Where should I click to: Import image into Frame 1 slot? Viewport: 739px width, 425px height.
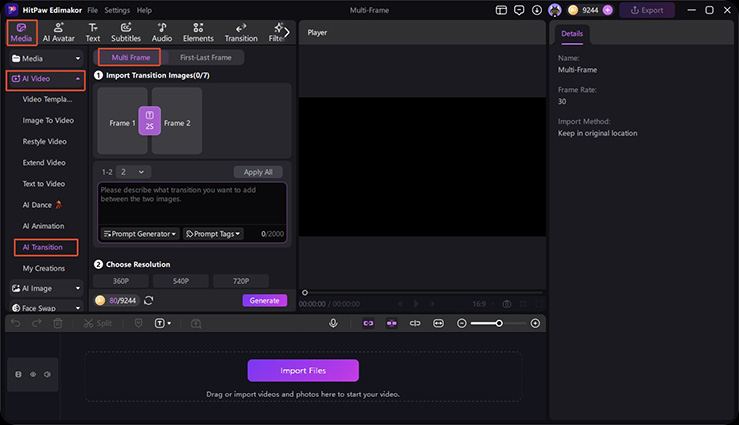tap(122, 121)
